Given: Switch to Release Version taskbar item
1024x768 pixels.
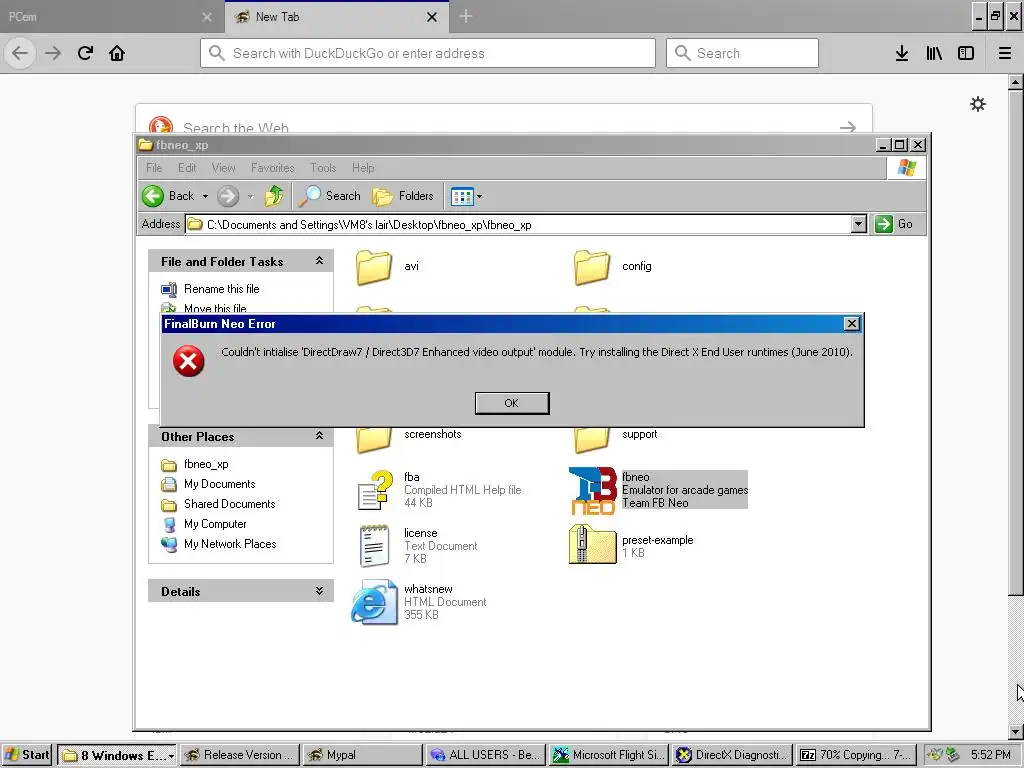Looking at the screenshot, I should point(240,756).
